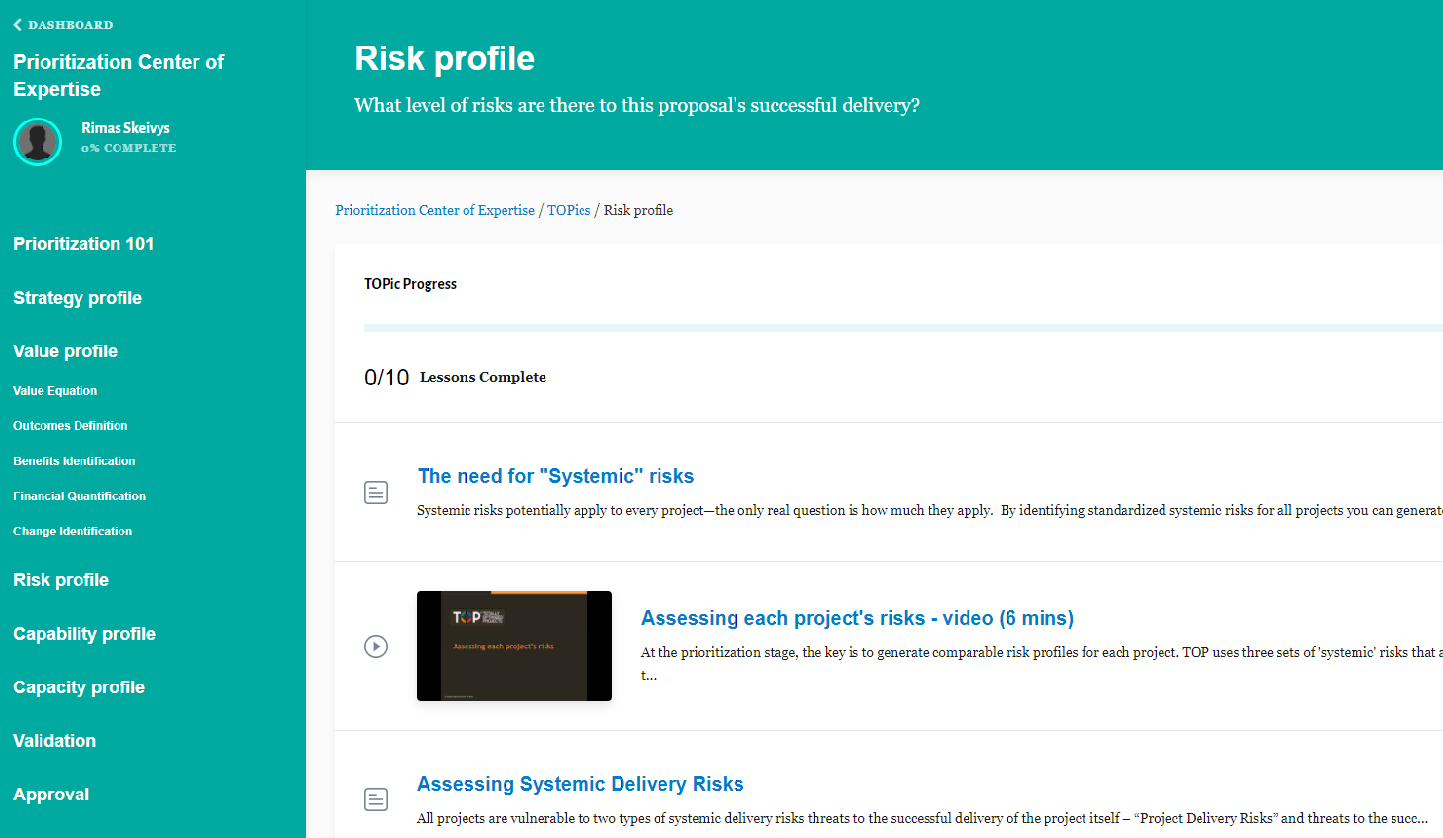Select Benefits Identification in sidebar
1443x838 pixels.
click(x=74, y=461)
